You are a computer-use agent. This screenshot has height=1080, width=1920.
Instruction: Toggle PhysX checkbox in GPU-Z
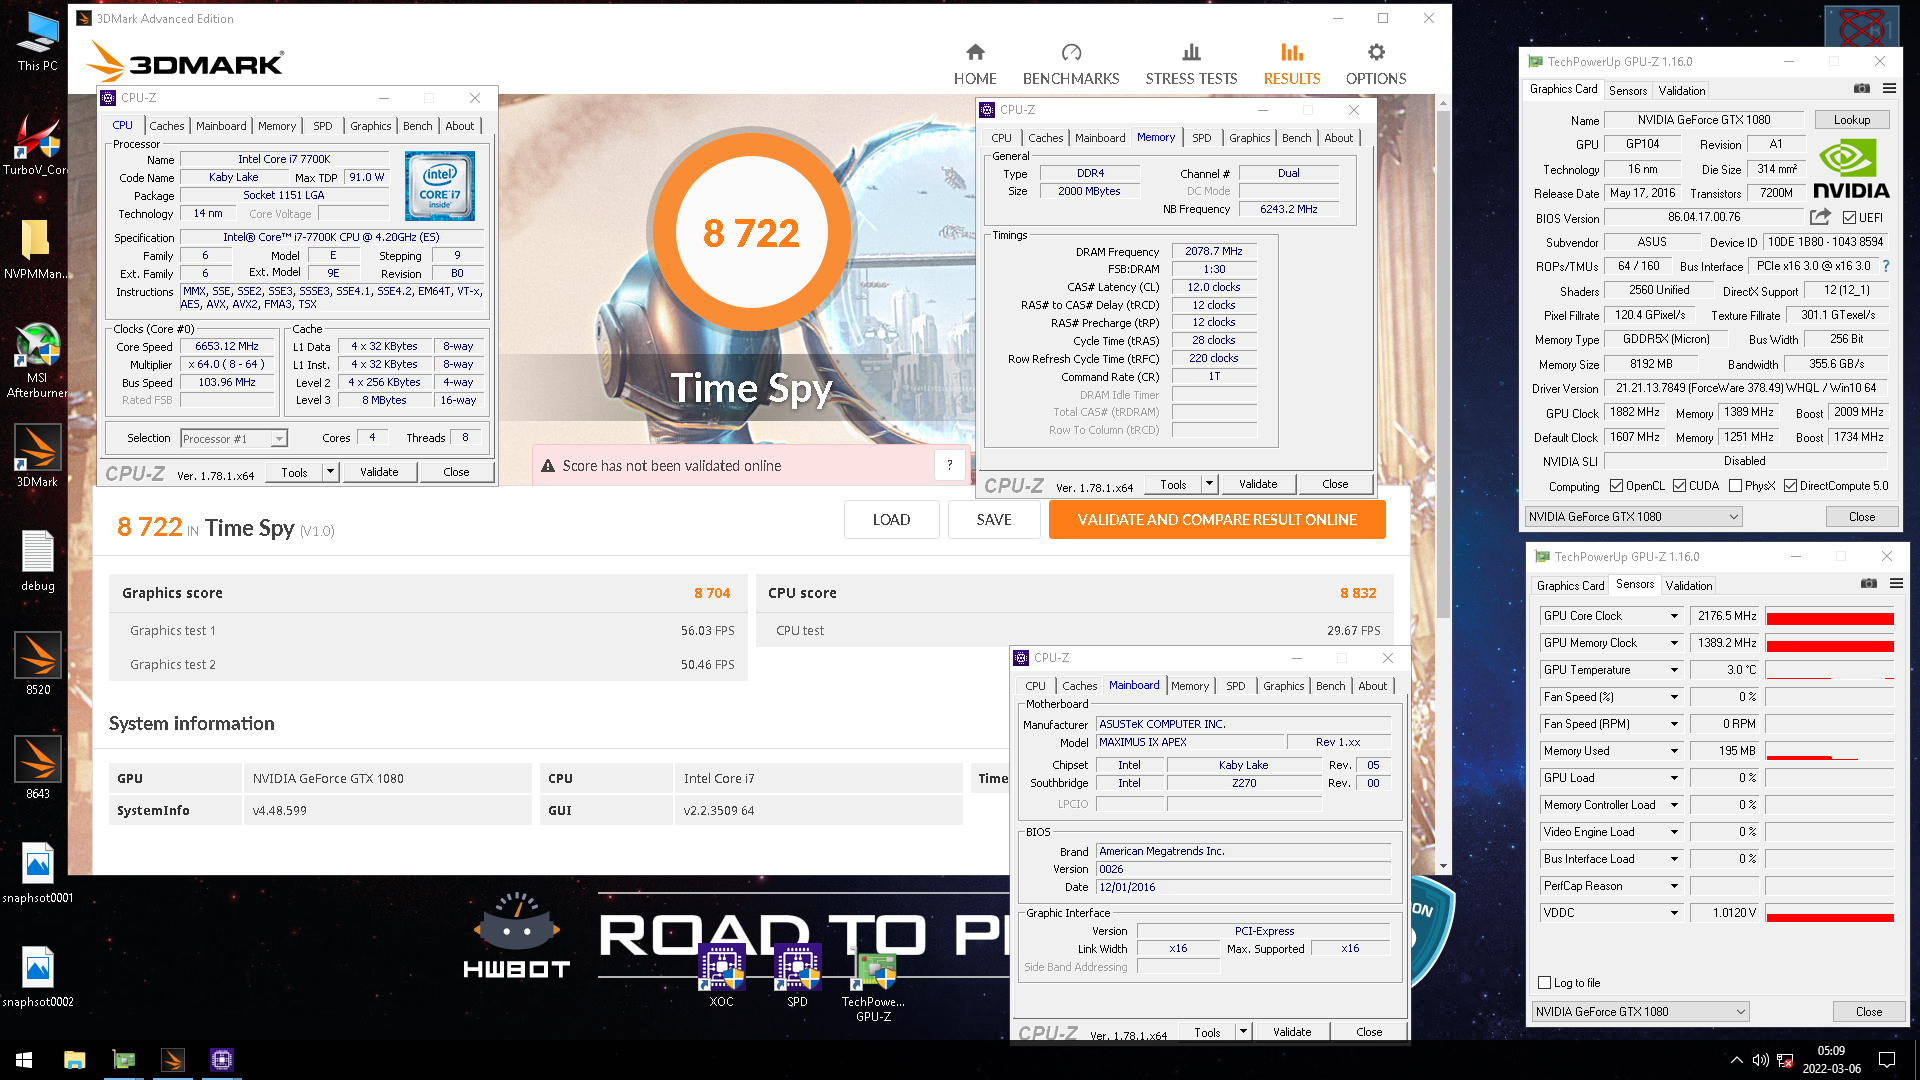pyautogui.click(x=1735, y=486)
